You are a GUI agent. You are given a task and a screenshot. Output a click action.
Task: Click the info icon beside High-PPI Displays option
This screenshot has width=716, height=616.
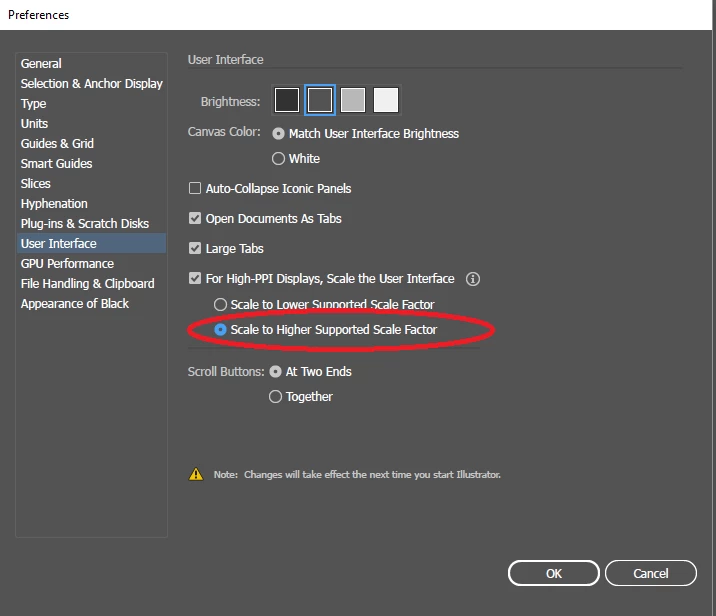473,279
